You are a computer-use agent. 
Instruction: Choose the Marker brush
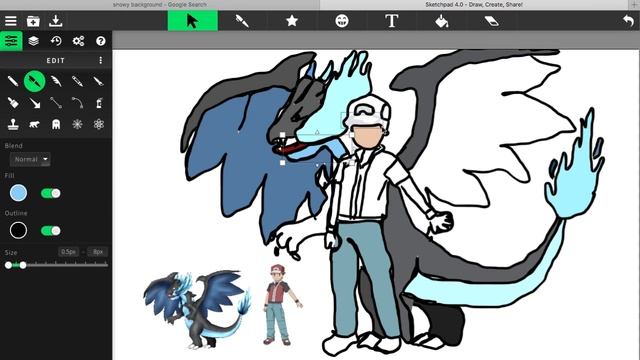click(x=98, y=81)
